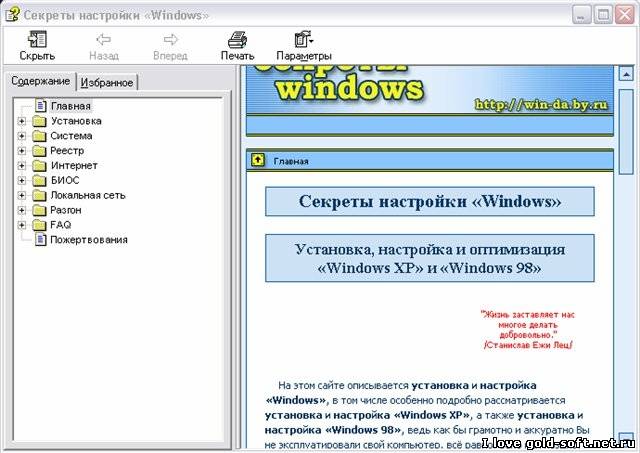The height and width of the screenshot is (453, 640).
Task: Expand the Разгон tree node
Action: 22,210
